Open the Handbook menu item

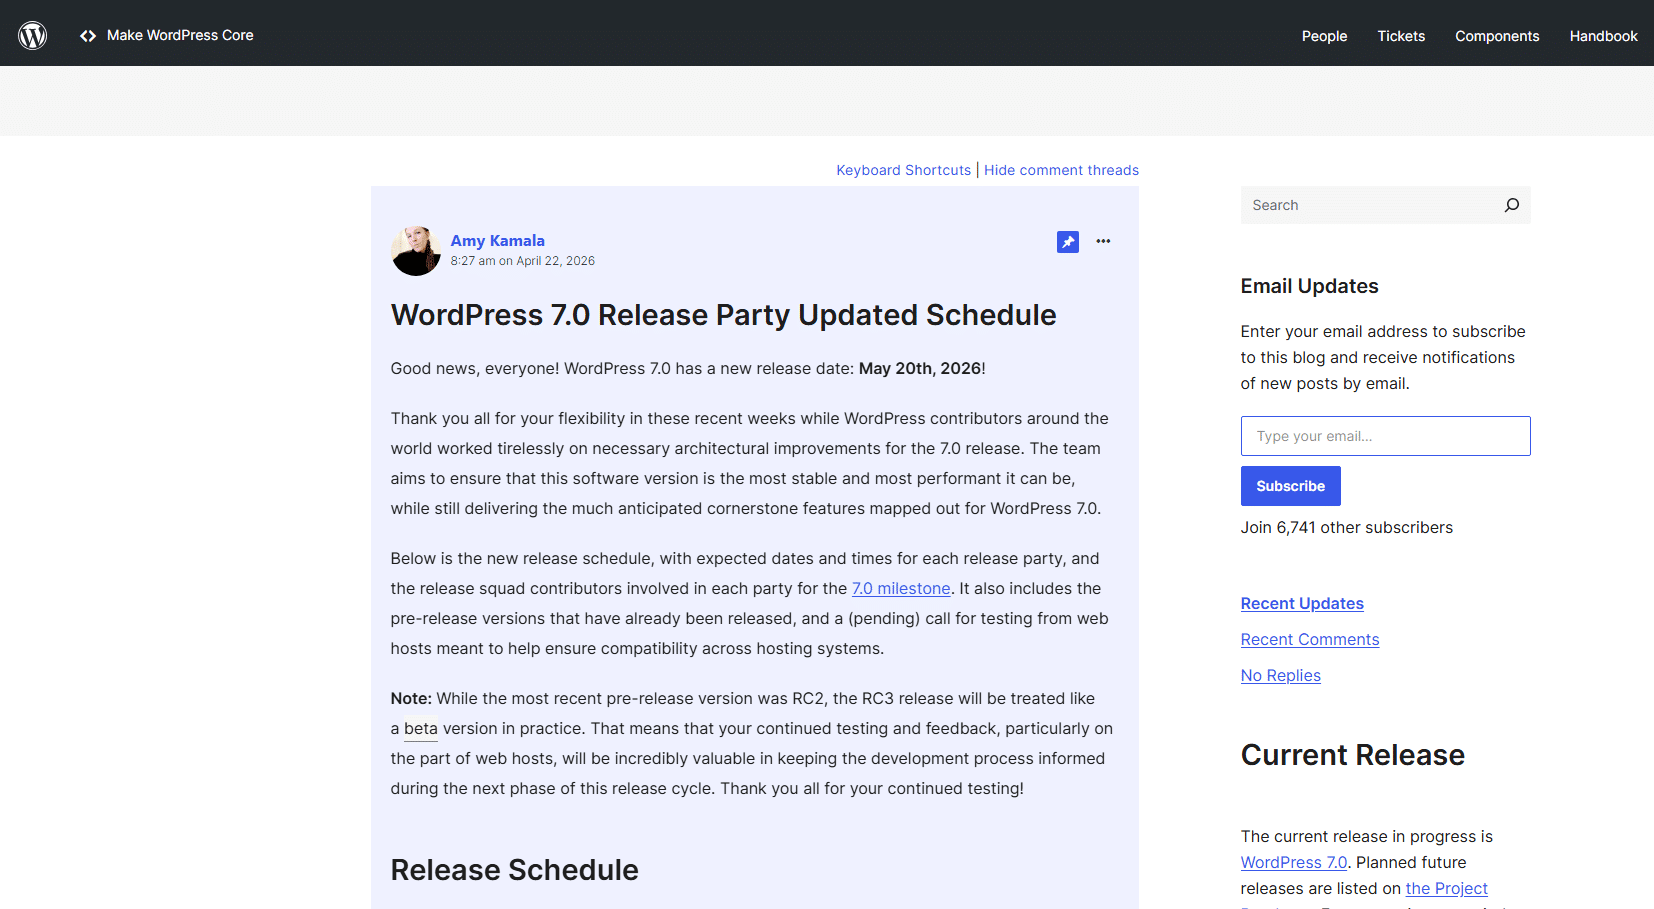1603,36
